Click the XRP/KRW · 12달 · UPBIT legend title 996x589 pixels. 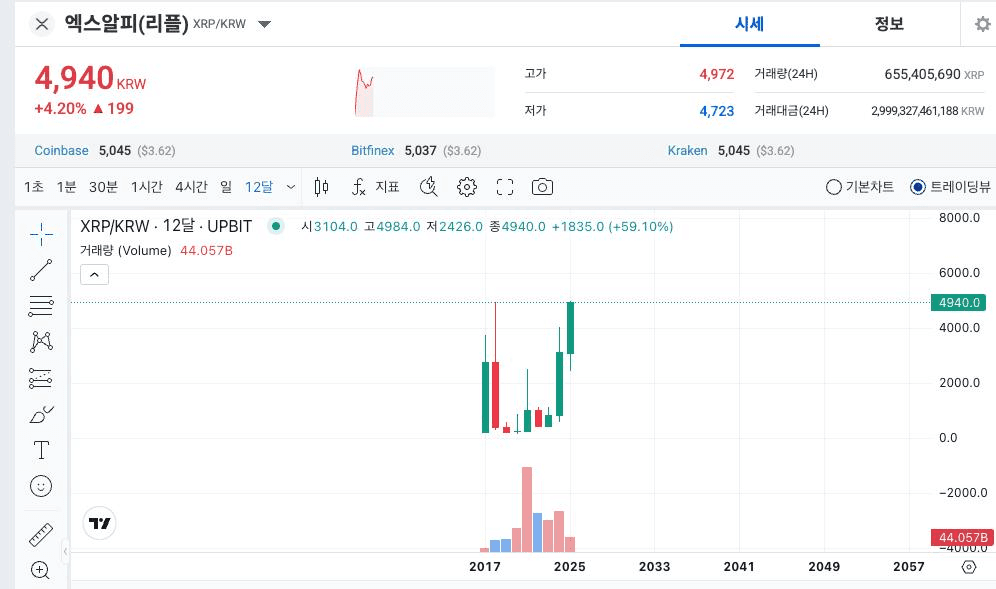click(166, 226)
